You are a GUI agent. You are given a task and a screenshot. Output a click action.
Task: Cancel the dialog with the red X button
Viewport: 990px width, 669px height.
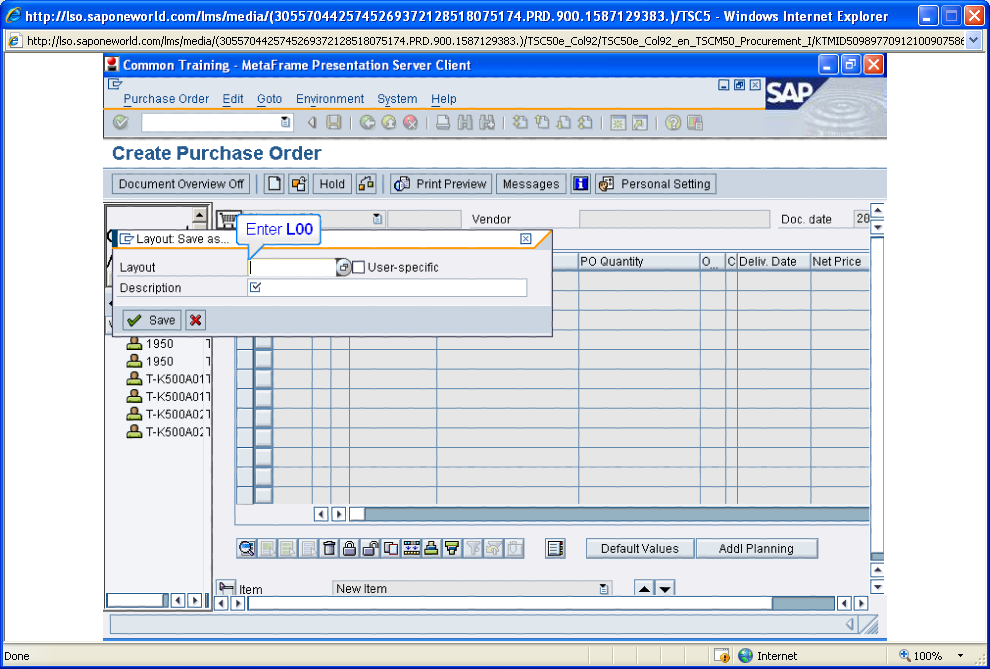pos(196,320)
